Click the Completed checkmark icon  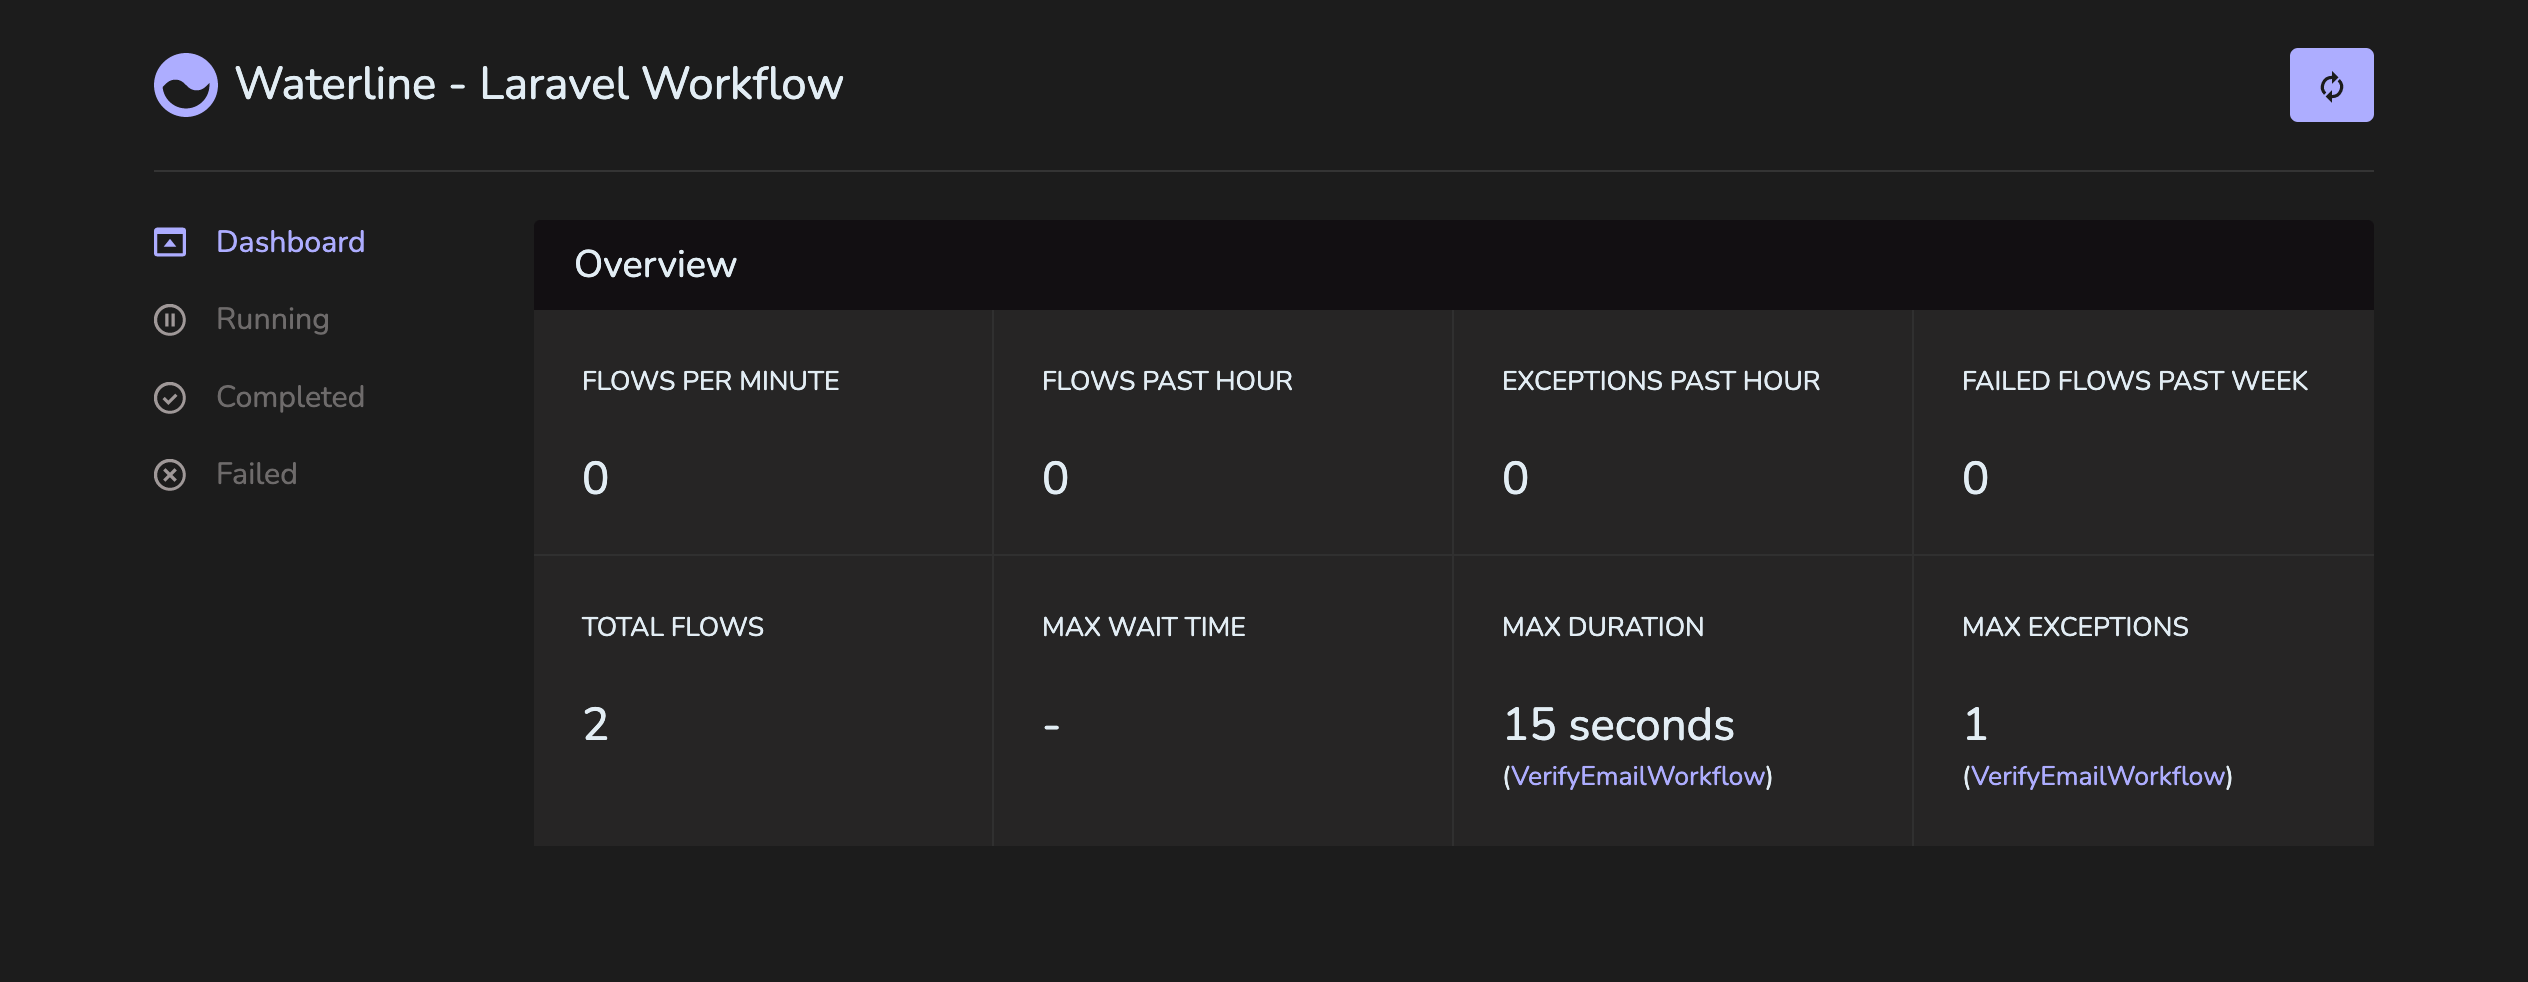[x=170, y=397]
